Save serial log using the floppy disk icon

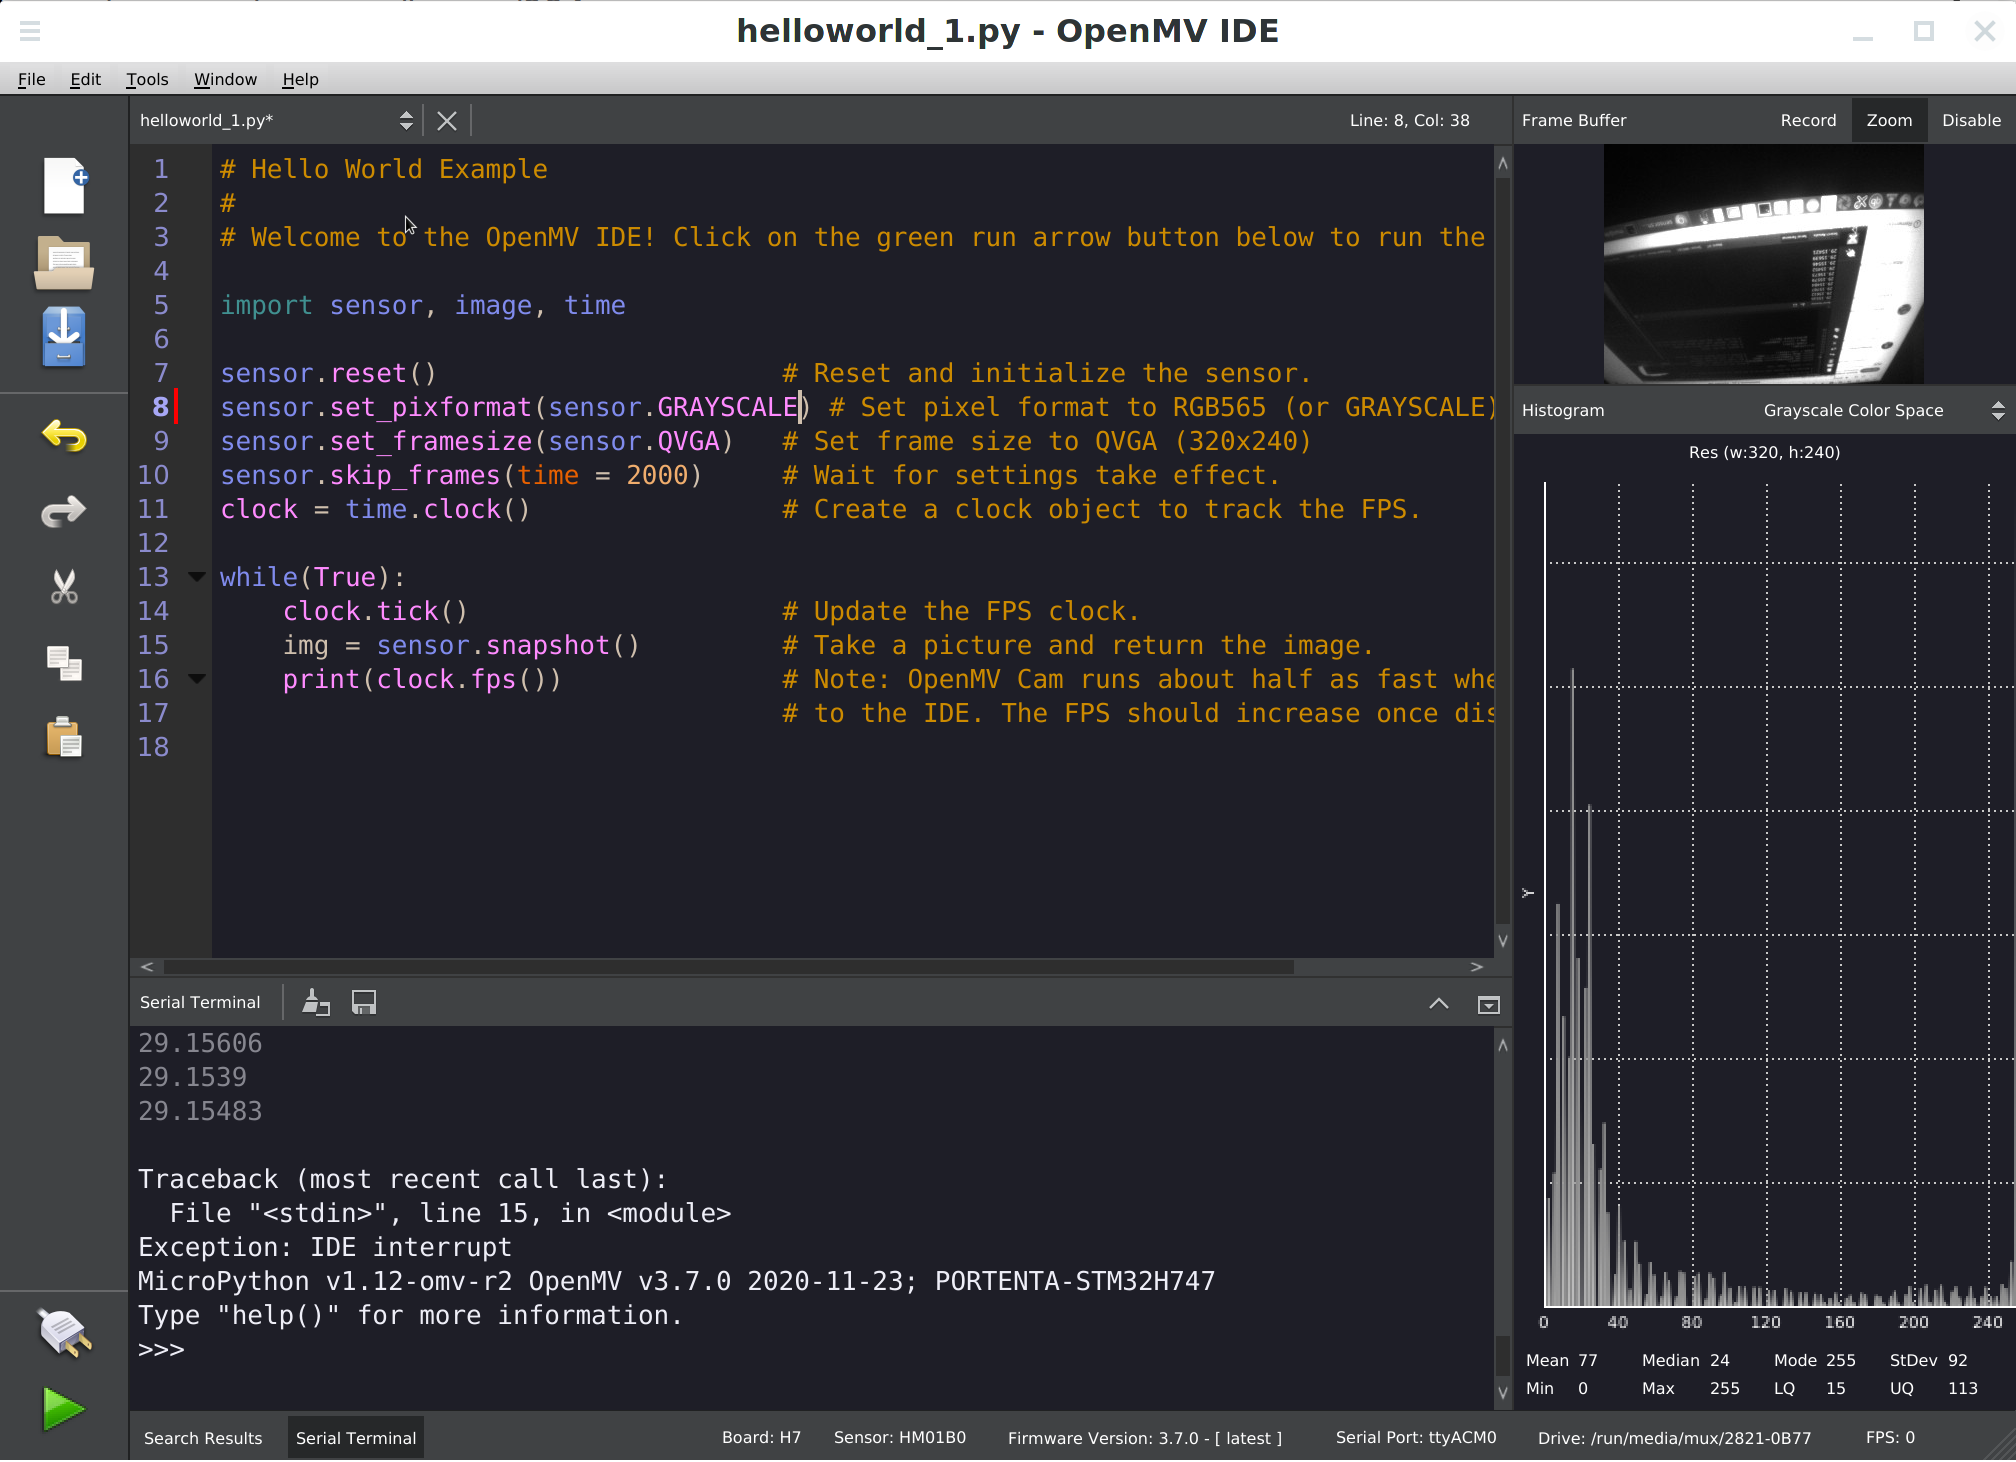tap(364, 1001)
